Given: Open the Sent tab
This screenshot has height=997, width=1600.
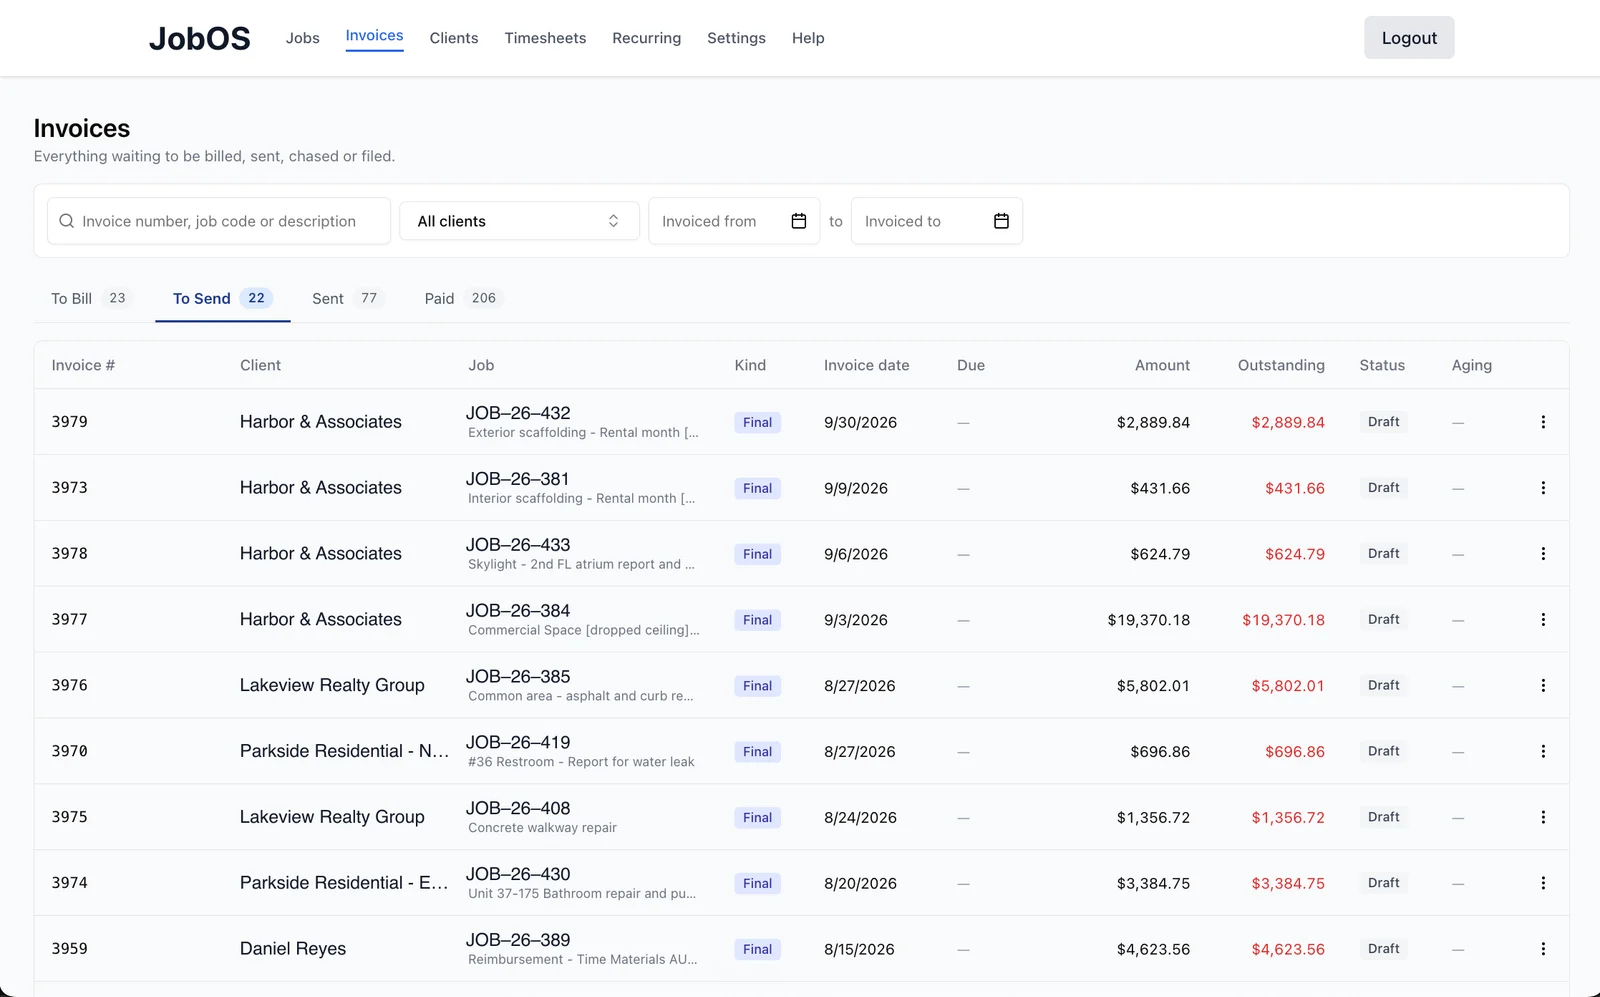Looking at the screenshot, I should click(x=348, y=298).
